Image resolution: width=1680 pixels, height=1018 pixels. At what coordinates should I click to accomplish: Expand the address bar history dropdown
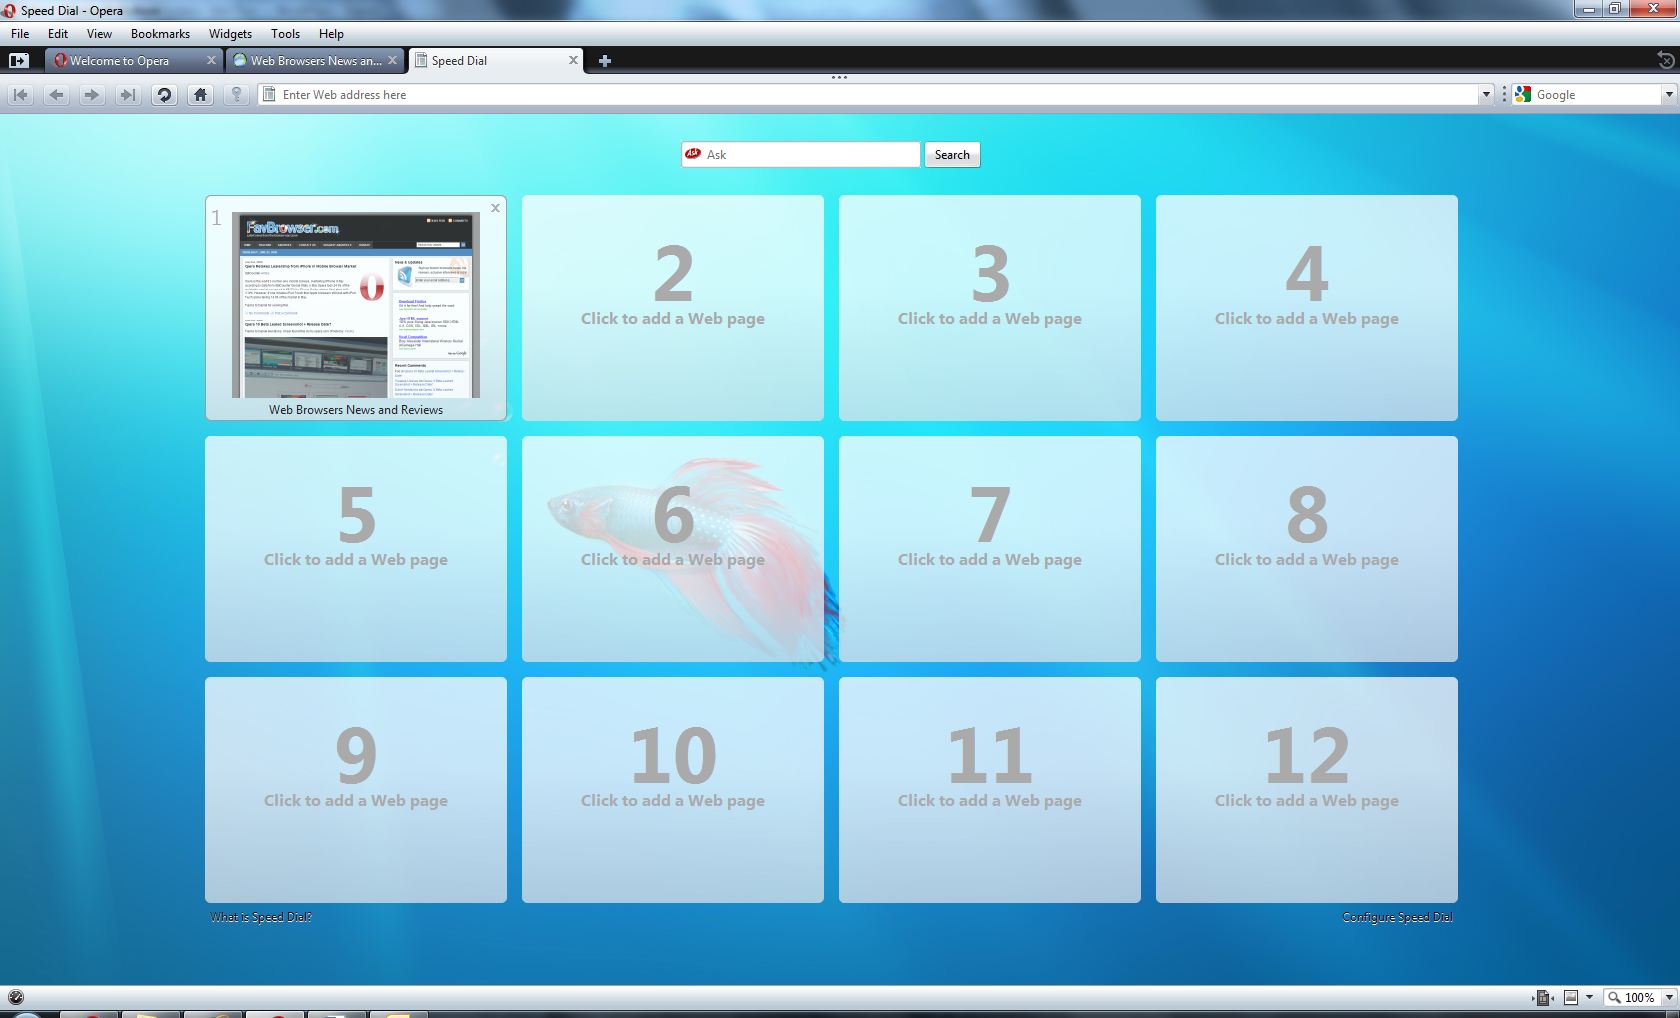coord(1485,95)
